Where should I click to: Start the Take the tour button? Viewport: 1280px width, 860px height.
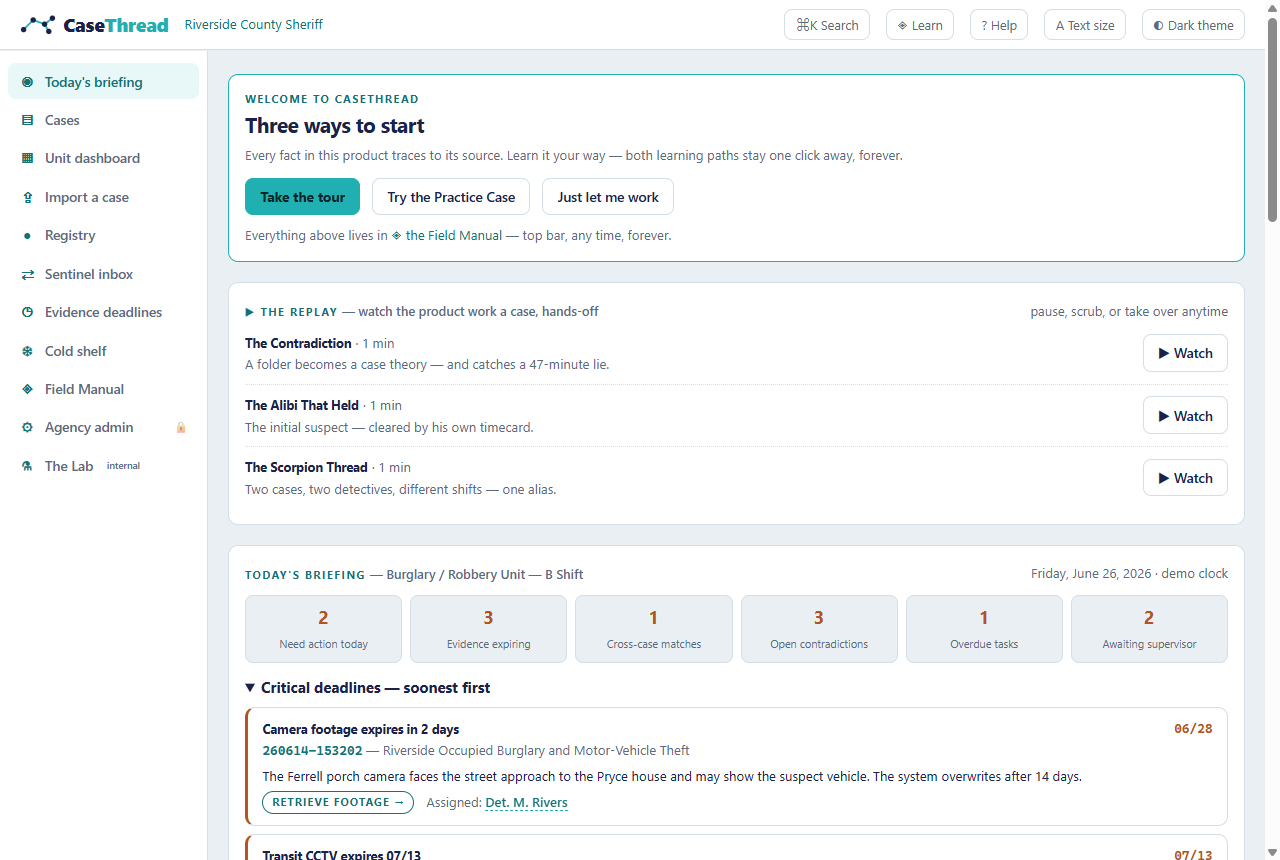tap(302, 197)
